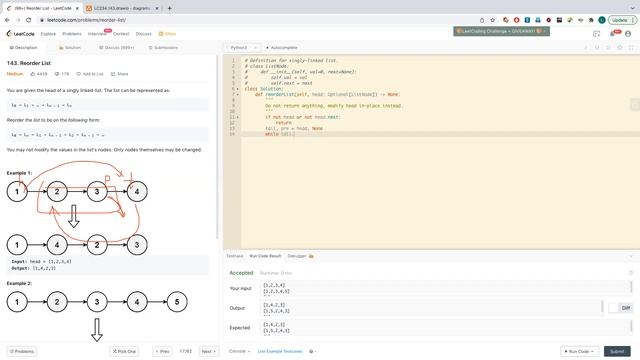The image size is (640, 360).
Task: Go to the Next problem
Action: [x=209, y=351]
